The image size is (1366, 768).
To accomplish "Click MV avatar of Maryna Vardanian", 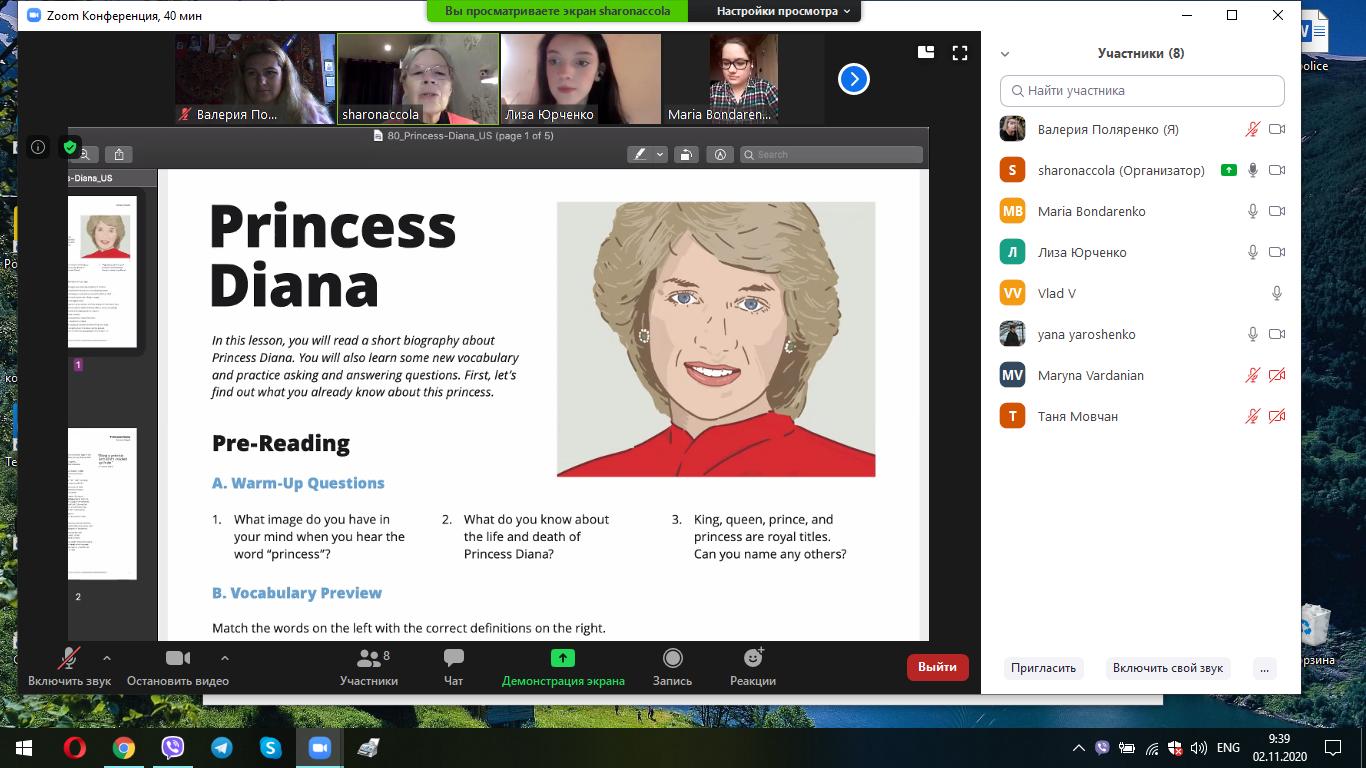I will click(x=1012, y=375).
